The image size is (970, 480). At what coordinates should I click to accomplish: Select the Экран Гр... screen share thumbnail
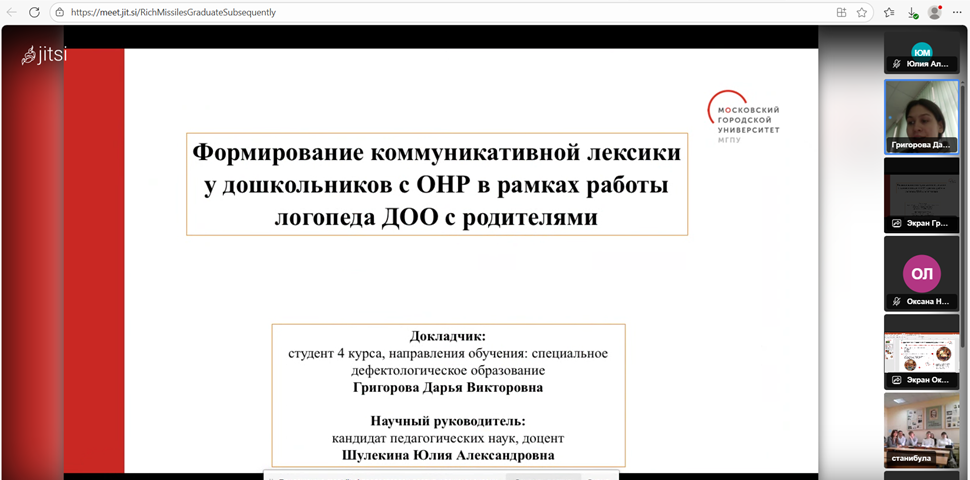(x=921, y=194)
